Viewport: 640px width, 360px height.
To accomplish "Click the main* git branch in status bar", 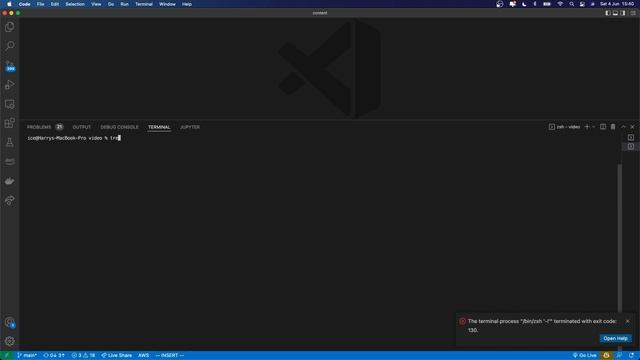I will [x=27, y=356].
